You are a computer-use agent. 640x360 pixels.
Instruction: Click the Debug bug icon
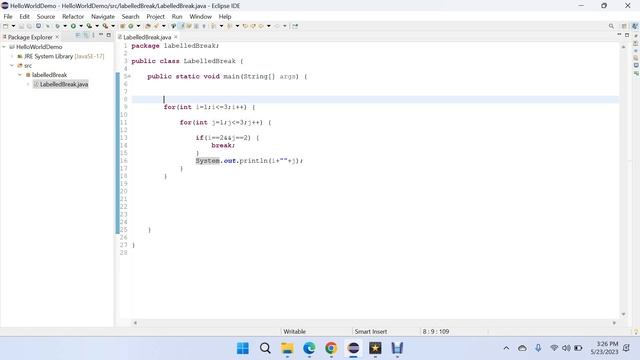tap(58, 26)
